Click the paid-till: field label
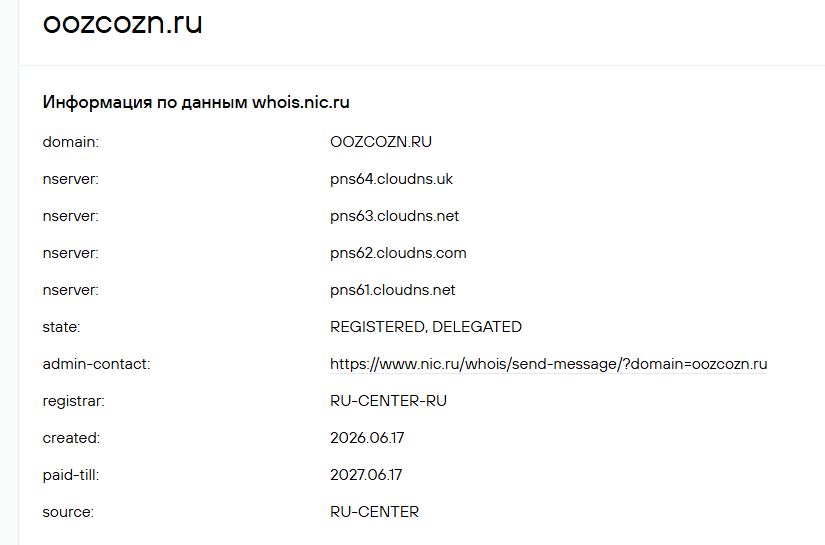 click(x=71, y=475)
